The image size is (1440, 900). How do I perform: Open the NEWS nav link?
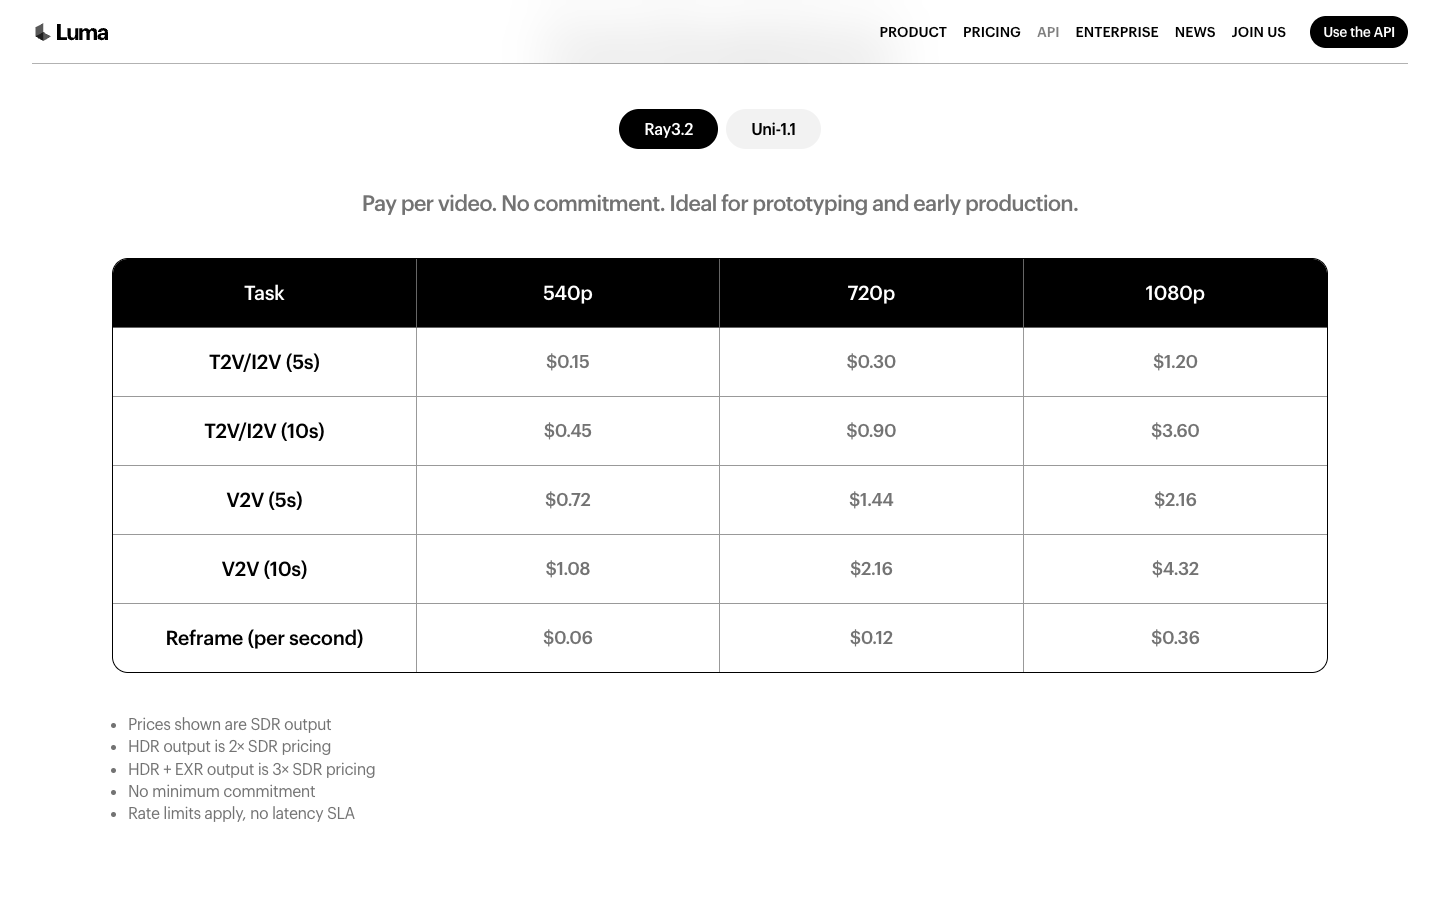tap(1195, 32)
